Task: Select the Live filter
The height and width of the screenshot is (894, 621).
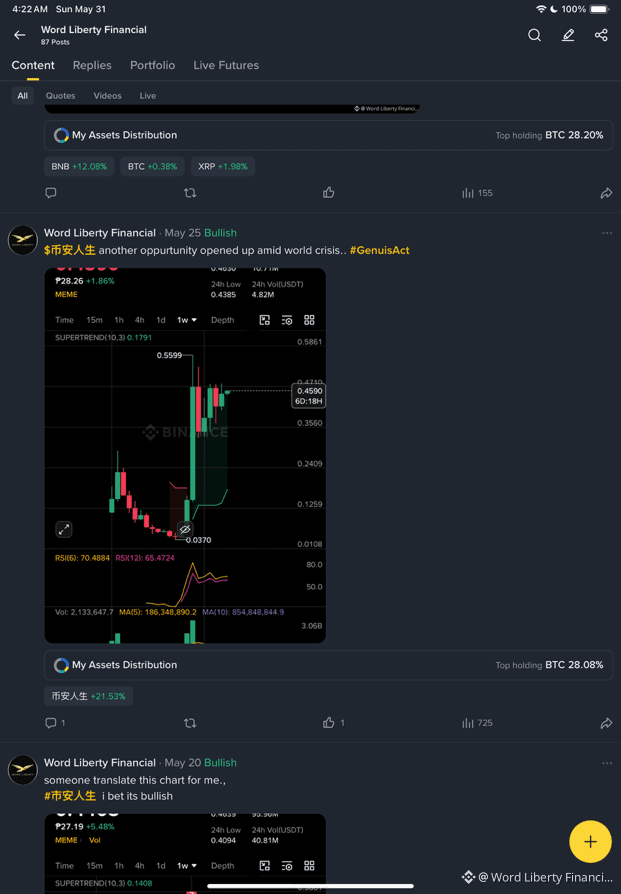Action: pos(148,95)
